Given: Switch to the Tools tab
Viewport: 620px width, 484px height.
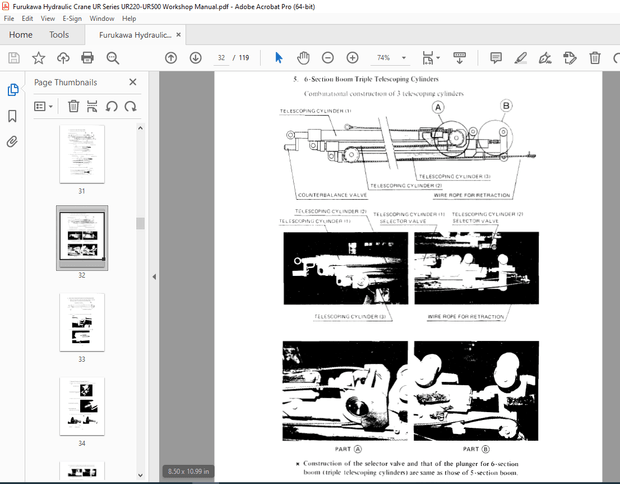Looking at the screenshot, I should (x=59, y=34).
